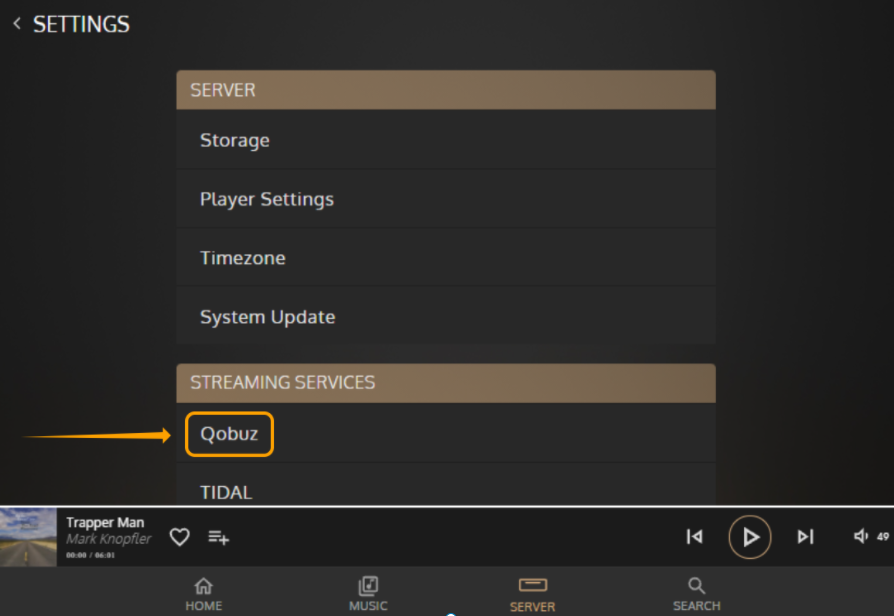Click the Mark Knopfler artist name
This screenshot has width=894, height=616.
click(108, 539)
